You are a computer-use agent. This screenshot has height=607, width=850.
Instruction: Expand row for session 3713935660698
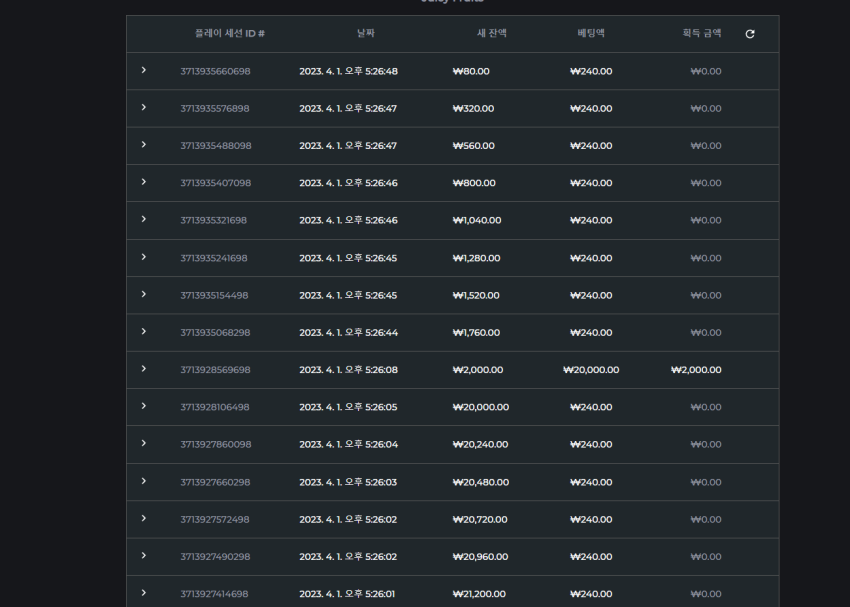pyautogui.click(x=144, y=70)
